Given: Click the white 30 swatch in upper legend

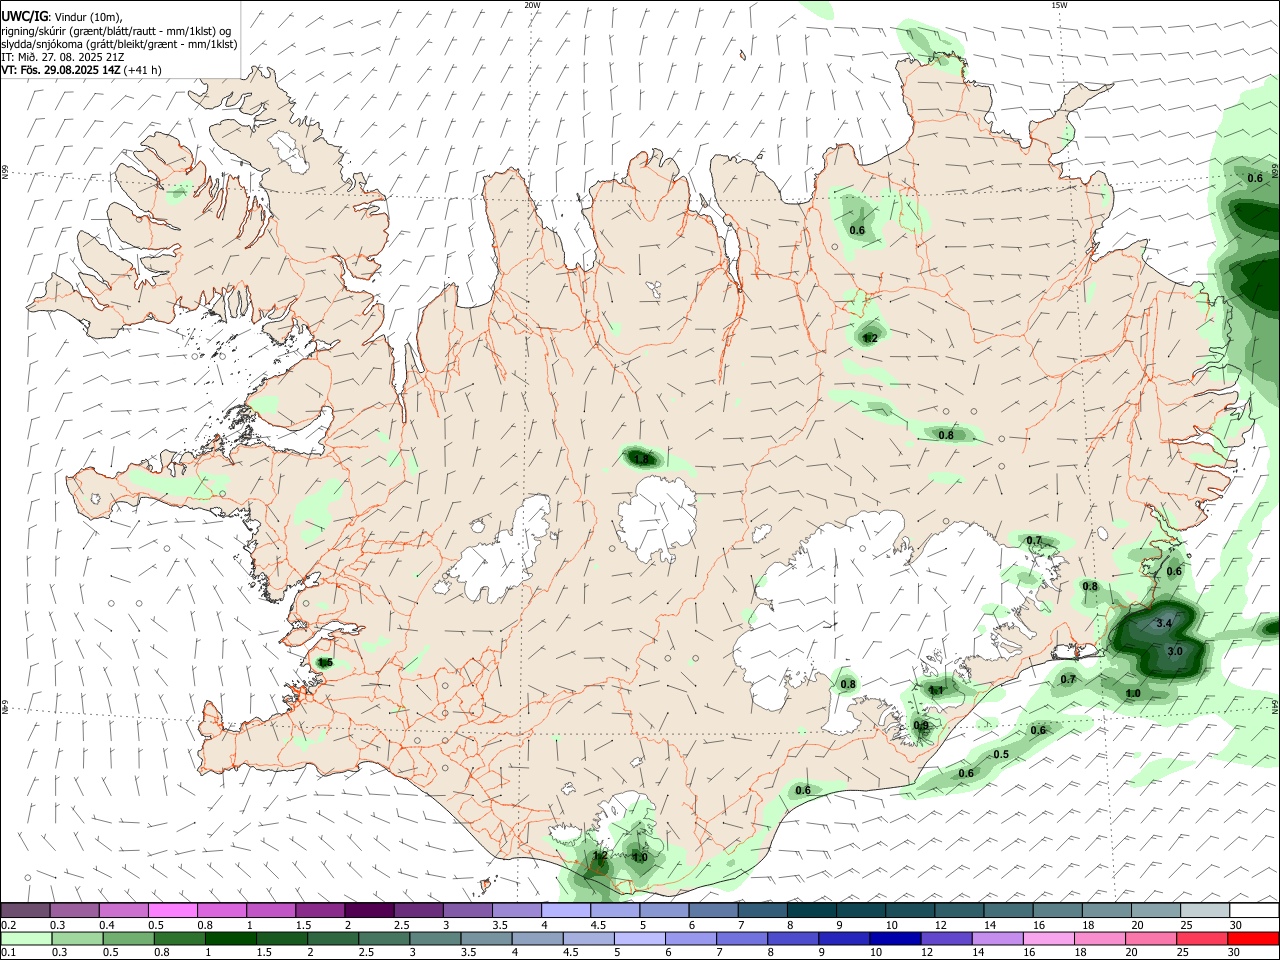Looking at the screenshot, I should (1255, 911).
